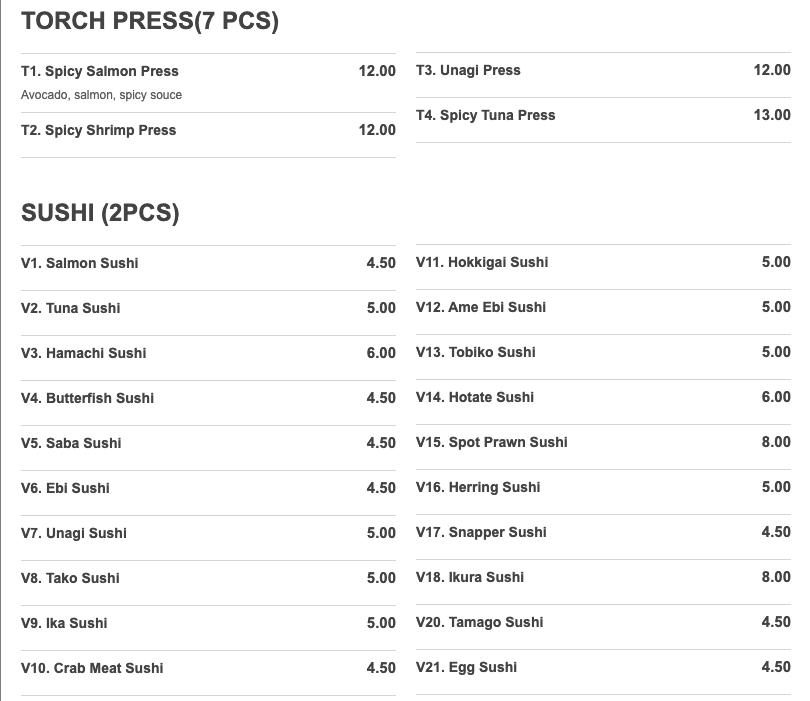The image size is (810, 701).
Task: Pick V10. Crab Meat Sushi
Action: pos(92,668)
